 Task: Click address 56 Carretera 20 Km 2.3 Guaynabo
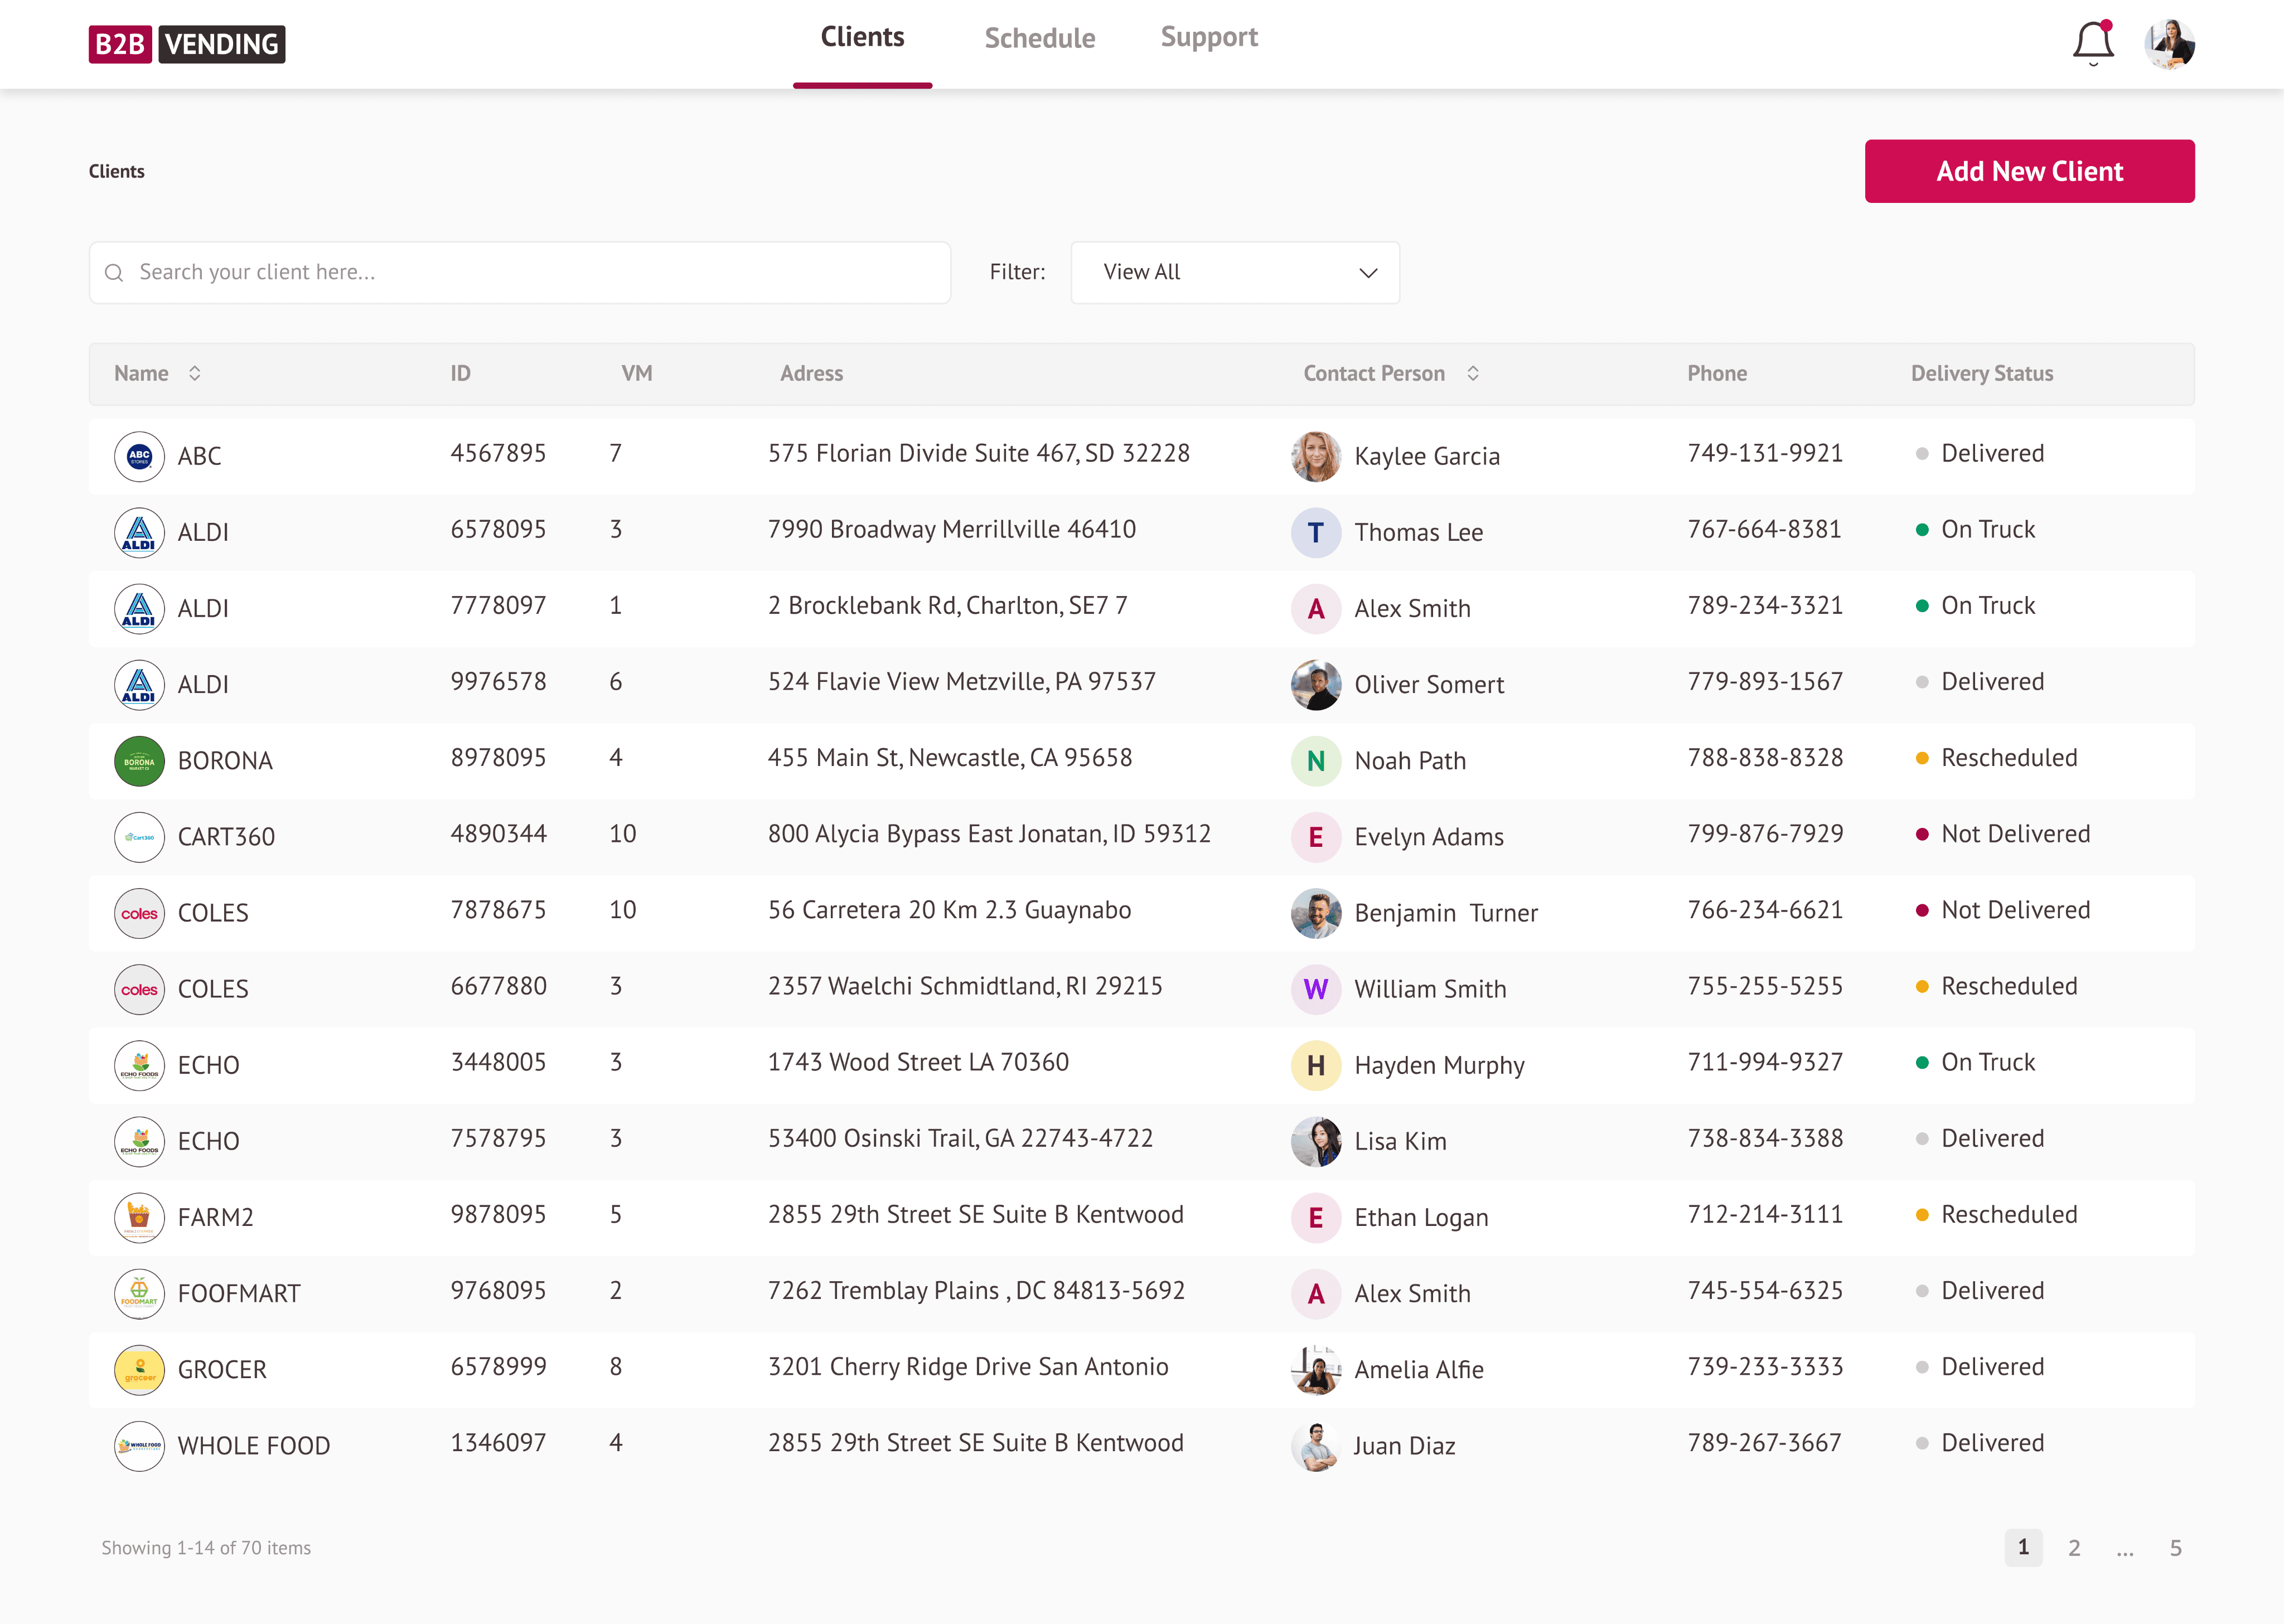(x=949, y=910)
